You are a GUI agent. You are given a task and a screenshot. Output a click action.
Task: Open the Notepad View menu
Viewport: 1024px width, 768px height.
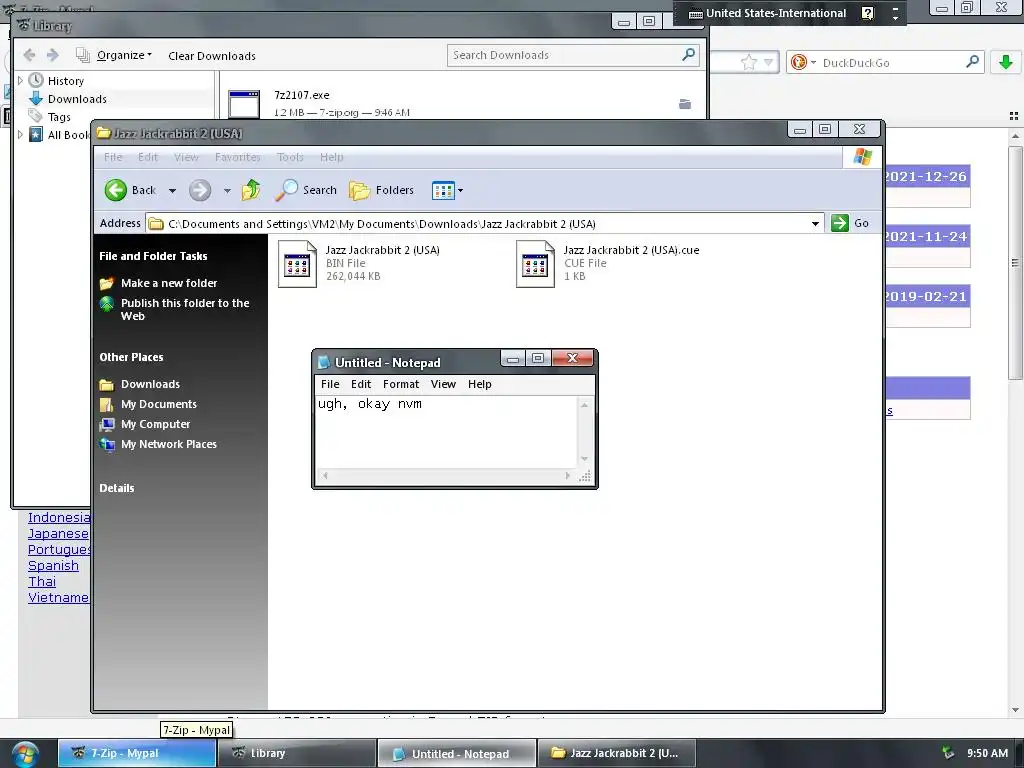(443, 384)
